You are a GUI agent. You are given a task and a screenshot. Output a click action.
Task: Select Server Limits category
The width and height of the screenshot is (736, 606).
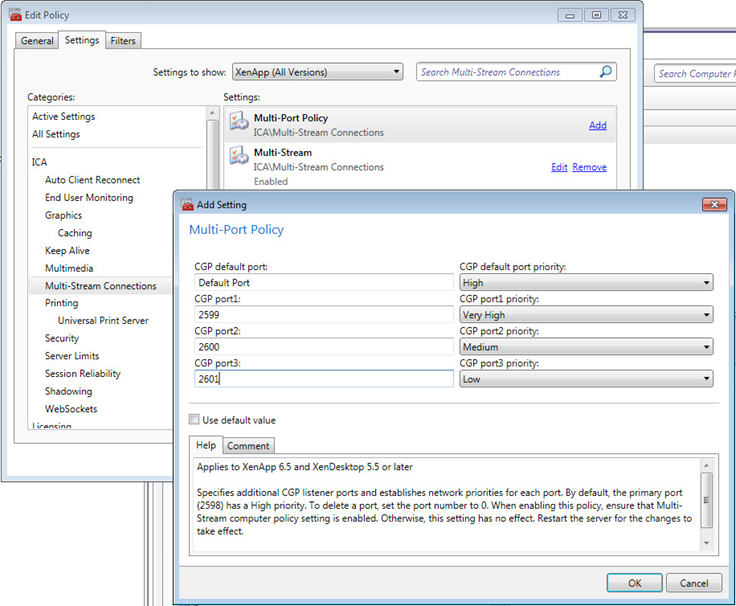(x=72, y=356)
